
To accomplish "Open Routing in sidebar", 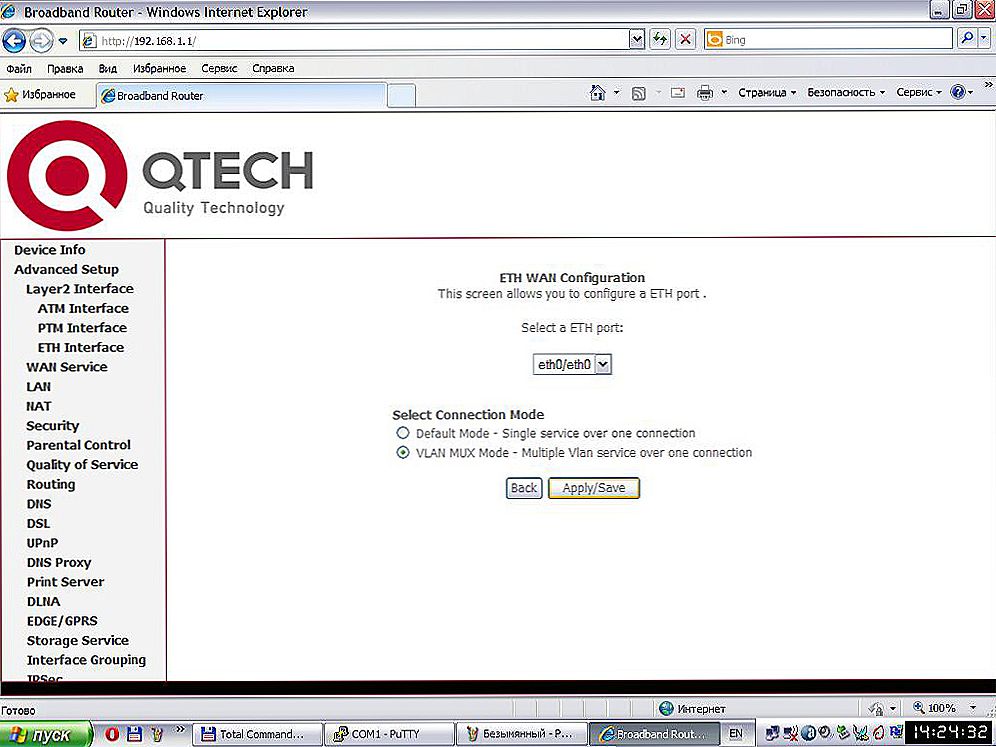I will pyautogui.click(x=51, y=485).
